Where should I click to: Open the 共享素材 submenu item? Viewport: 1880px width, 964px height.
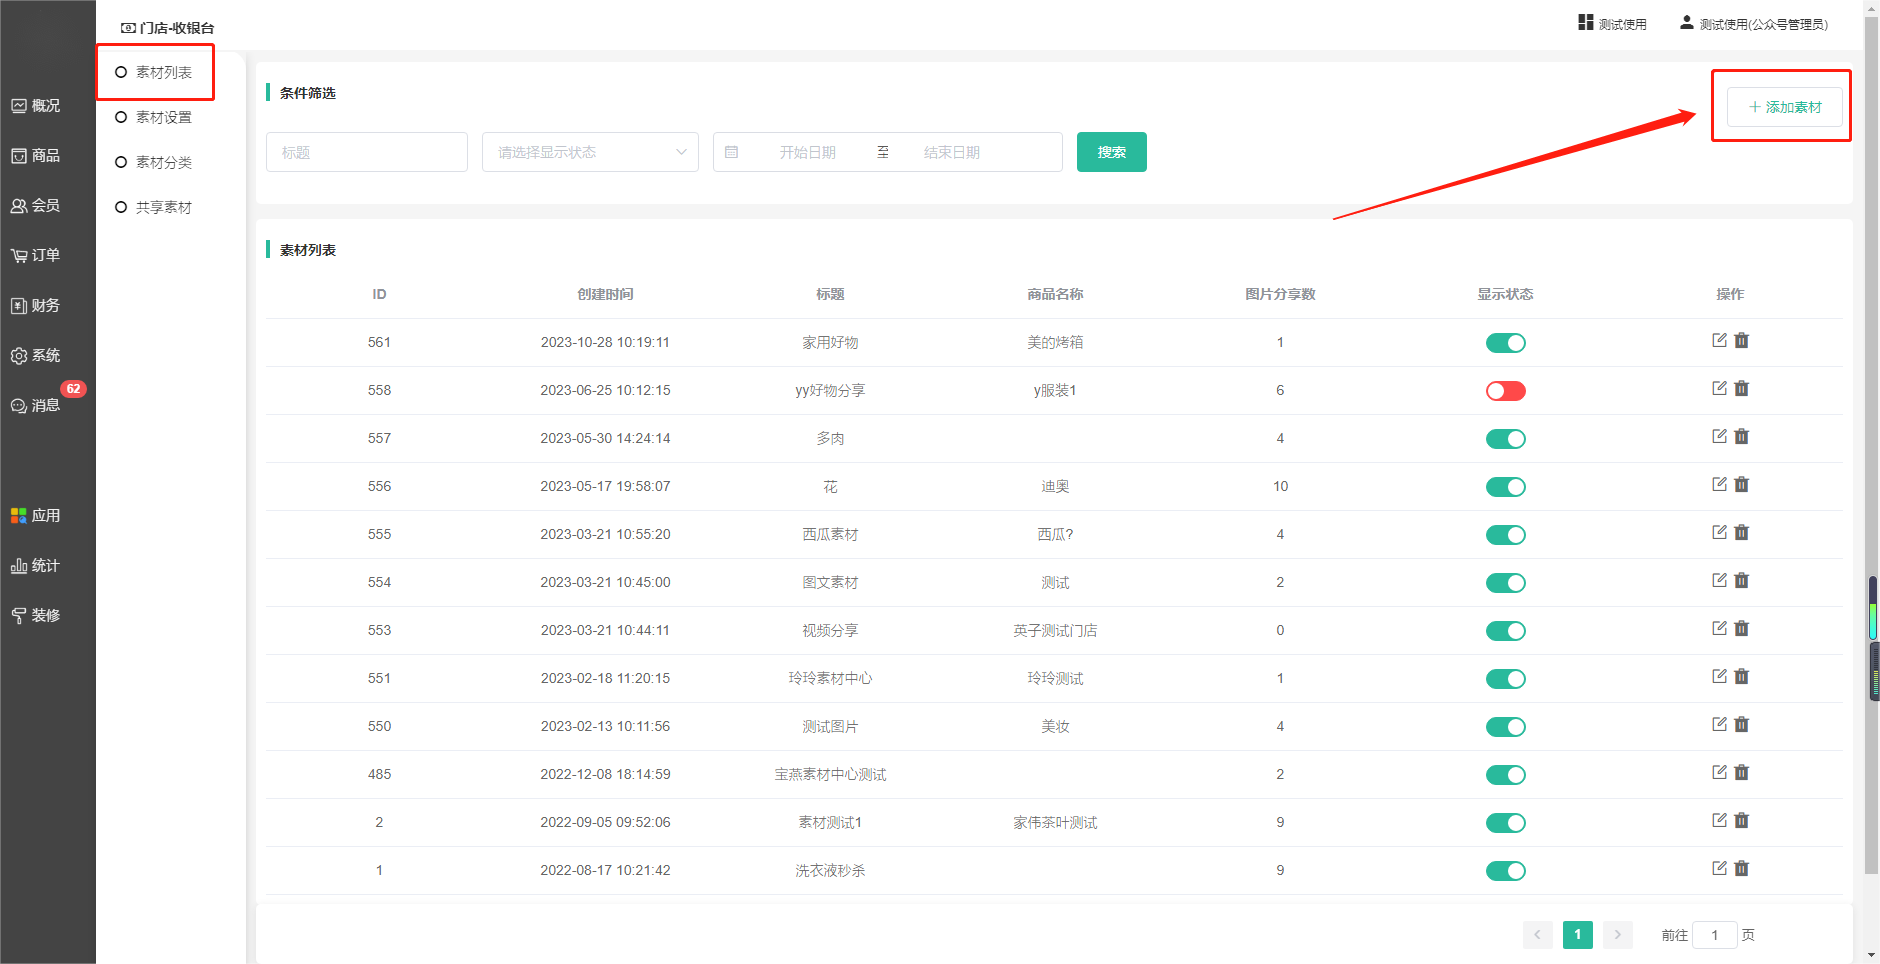click(163, 207)
